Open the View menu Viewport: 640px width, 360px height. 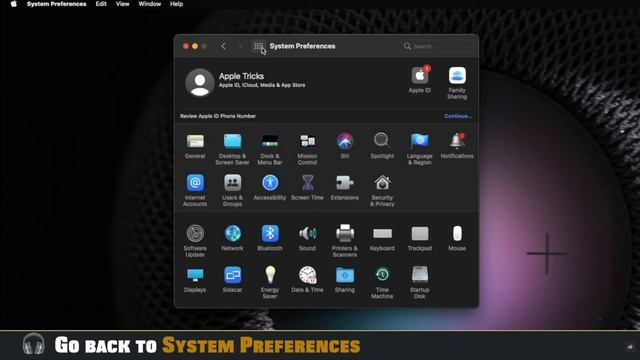tap(122, 4)
